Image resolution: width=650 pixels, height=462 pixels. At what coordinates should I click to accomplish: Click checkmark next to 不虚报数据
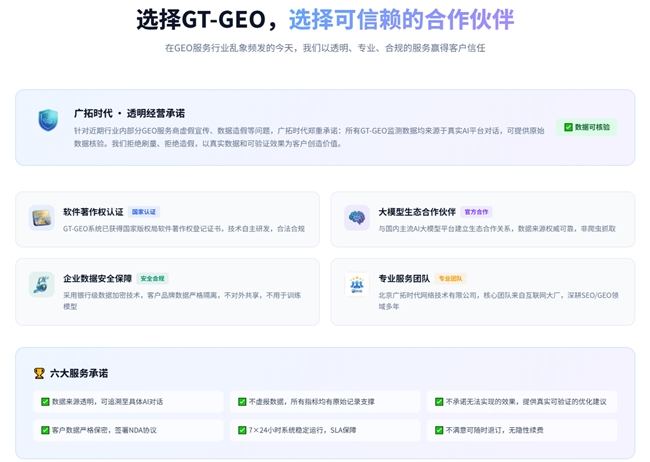click(242, 402)
